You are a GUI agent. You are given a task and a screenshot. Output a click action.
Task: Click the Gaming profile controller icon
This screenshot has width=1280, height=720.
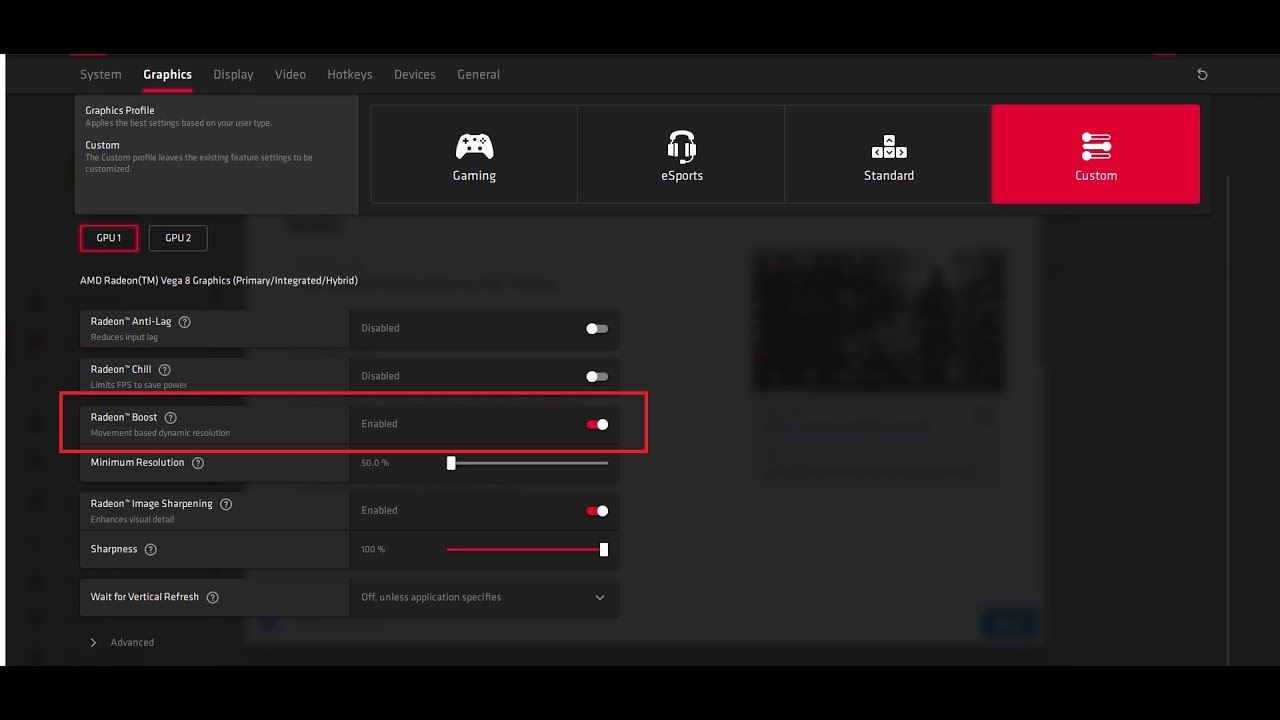click(474, 146)
